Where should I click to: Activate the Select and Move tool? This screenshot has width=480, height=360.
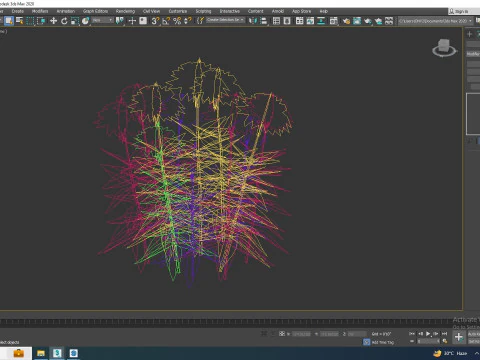53,21
